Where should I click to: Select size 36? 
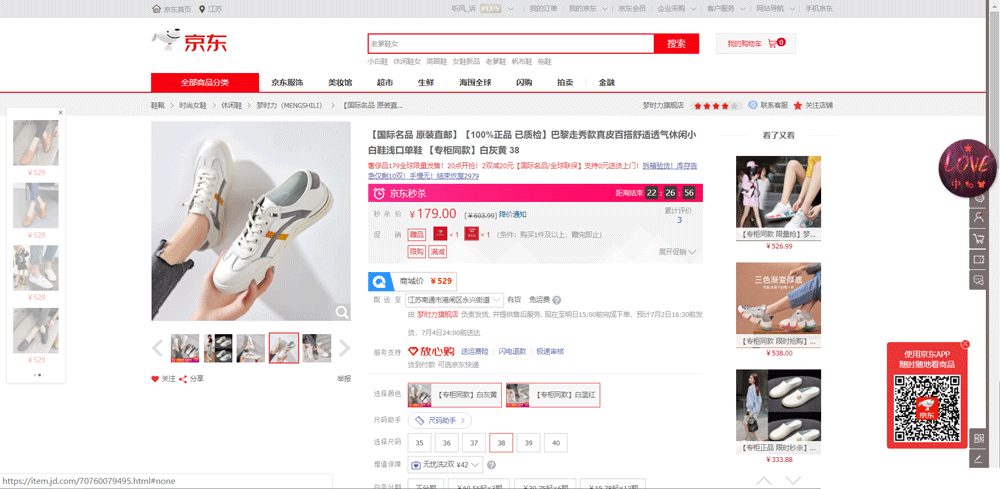[446, 443]
